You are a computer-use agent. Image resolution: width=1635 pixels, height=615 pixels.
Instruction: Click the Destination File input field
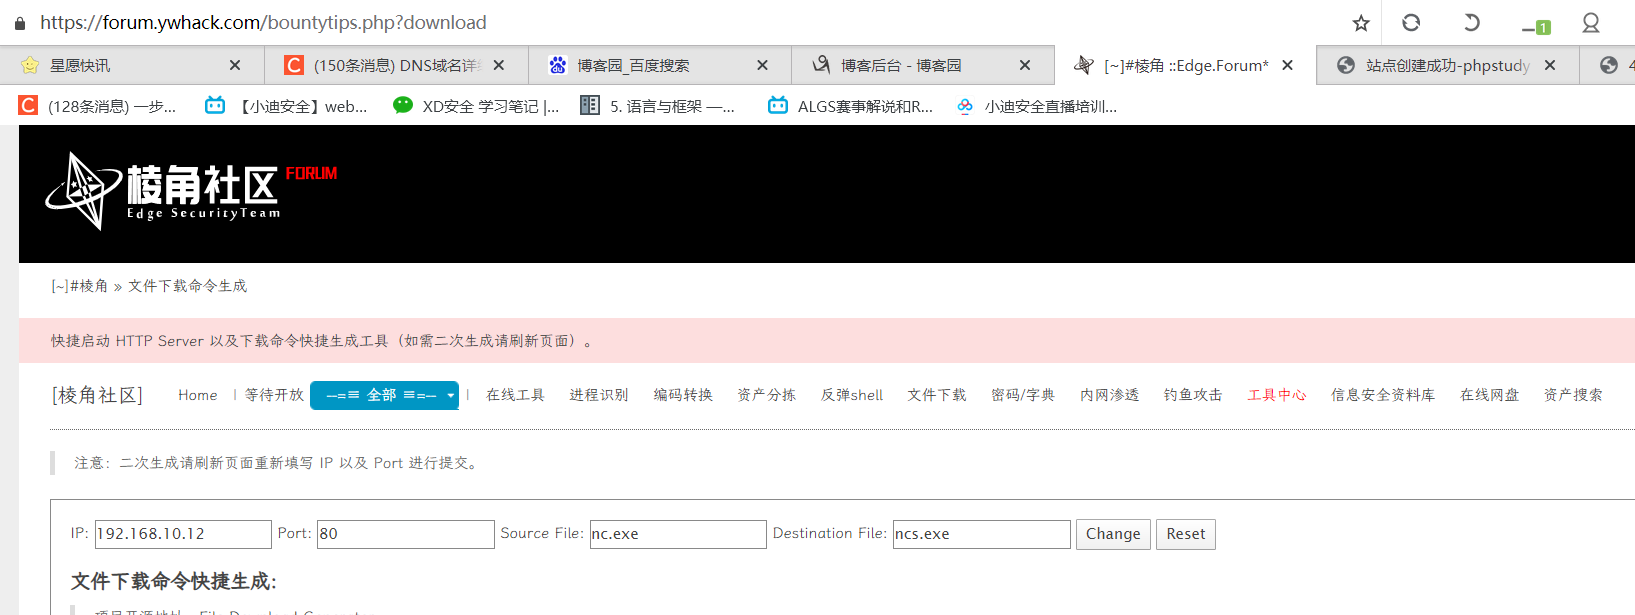click(x=982, y=534)
